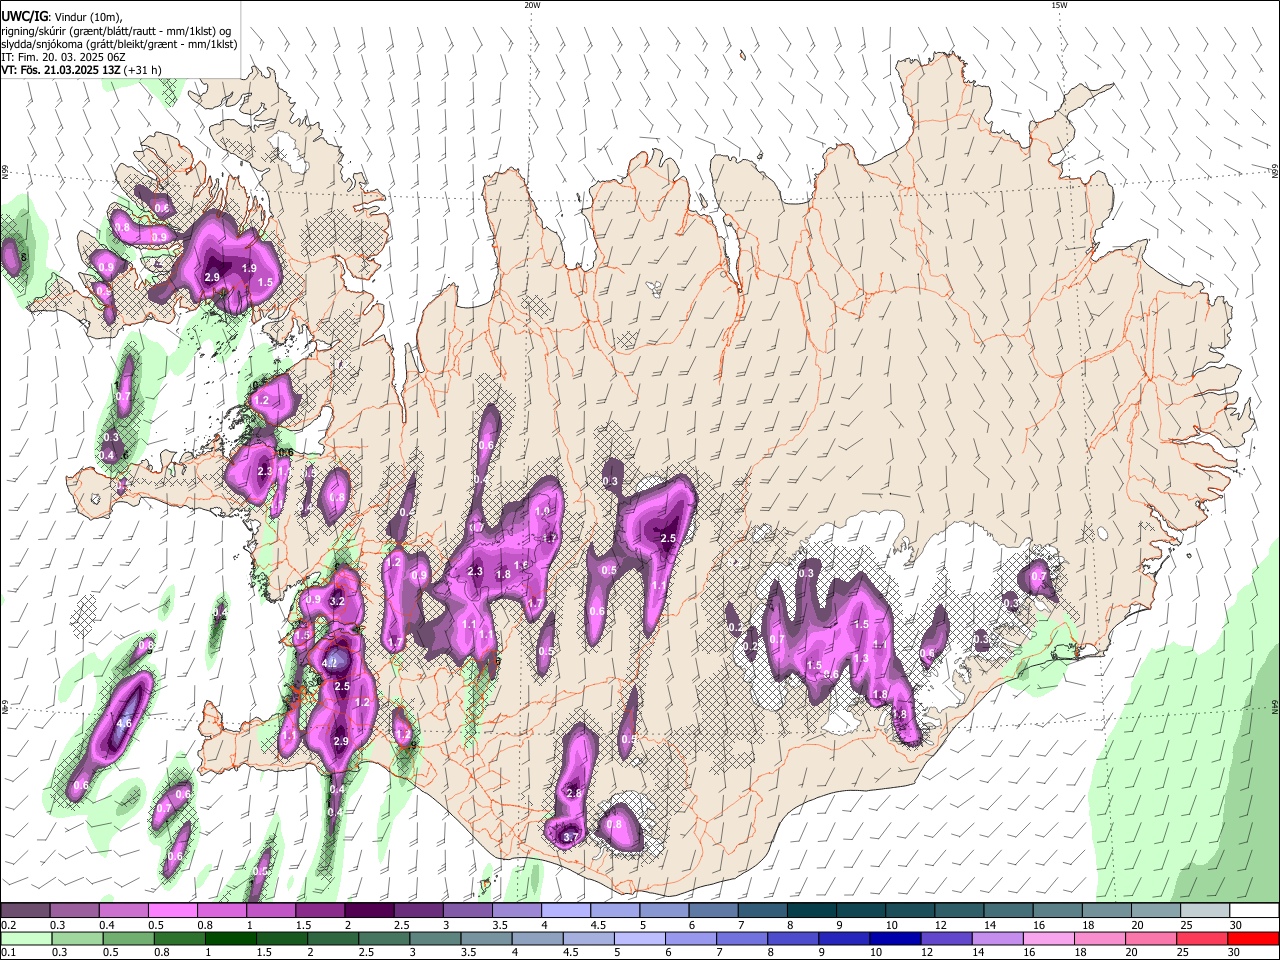Pick the rain scale swatch between 0.8 and 1

180,938
